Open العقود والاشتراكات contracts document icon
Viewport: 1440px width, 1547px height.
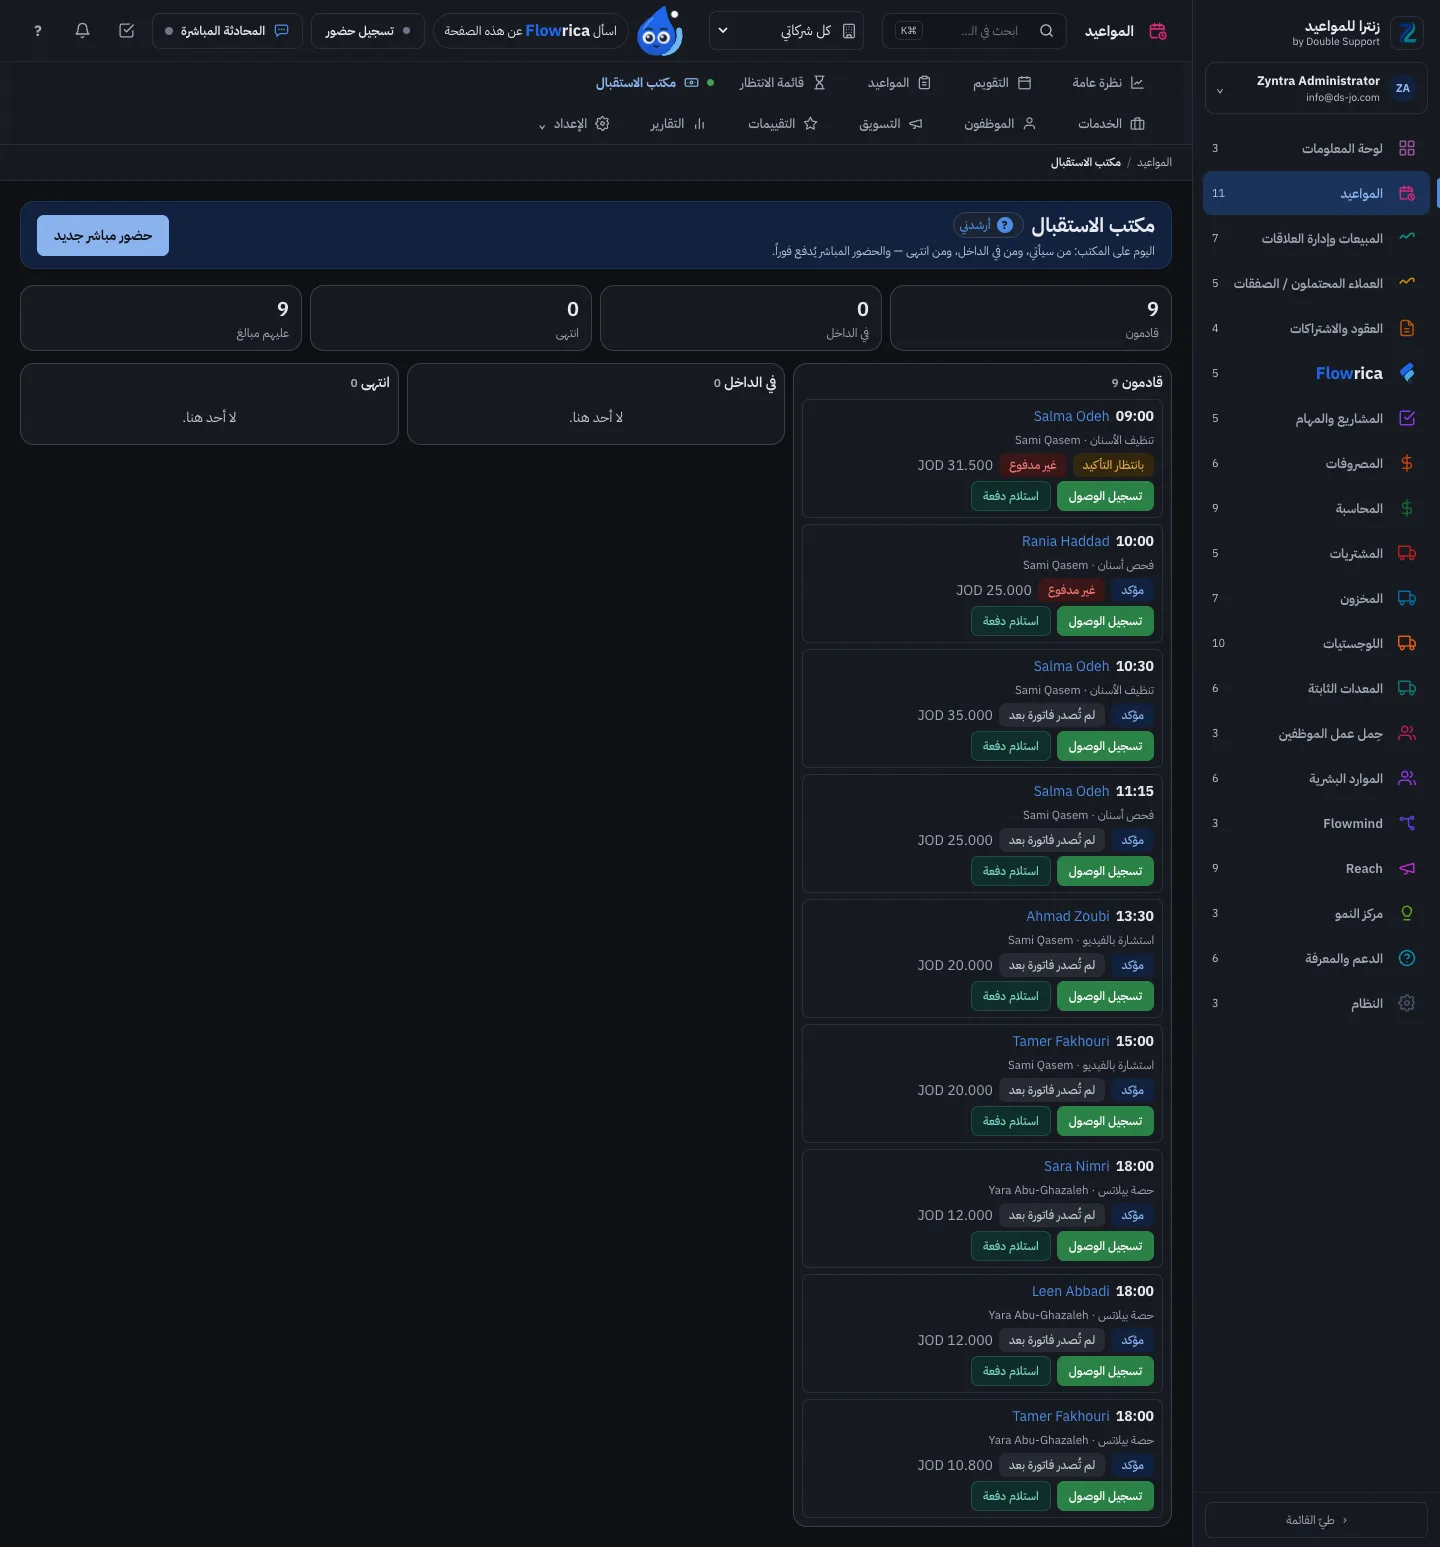coord(1407,328)
